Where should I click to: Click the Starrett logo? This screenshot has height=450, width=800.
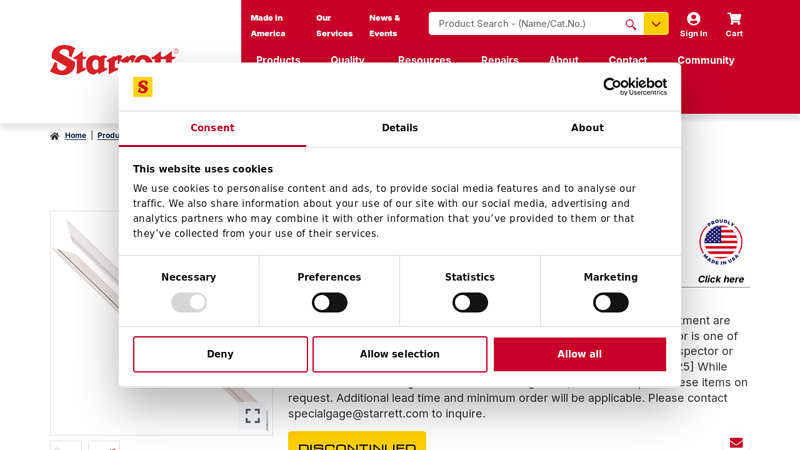(x=114, y=59)
